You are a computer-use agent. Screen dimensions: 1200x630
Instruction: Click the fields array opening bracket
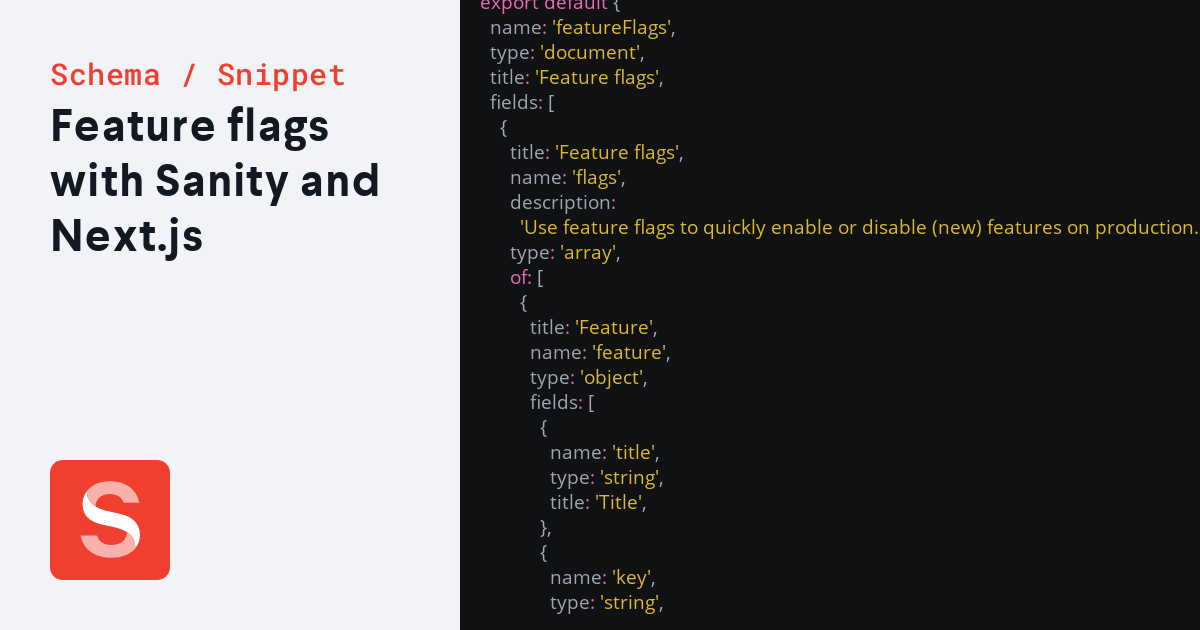[551, 102]
